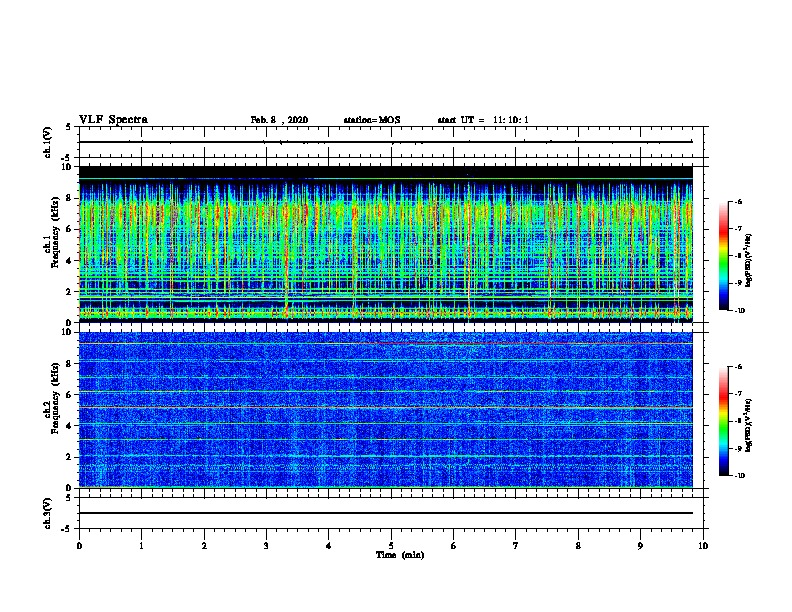Click inside the ch.1 spectrogram panel

coord(386,244)
